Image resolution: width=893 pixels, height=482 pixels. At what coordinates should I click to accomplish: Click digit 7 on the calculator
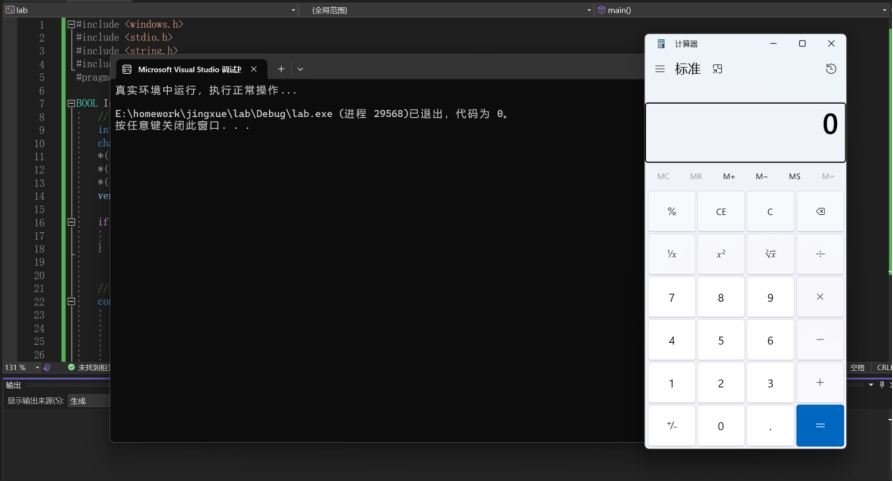671,297
